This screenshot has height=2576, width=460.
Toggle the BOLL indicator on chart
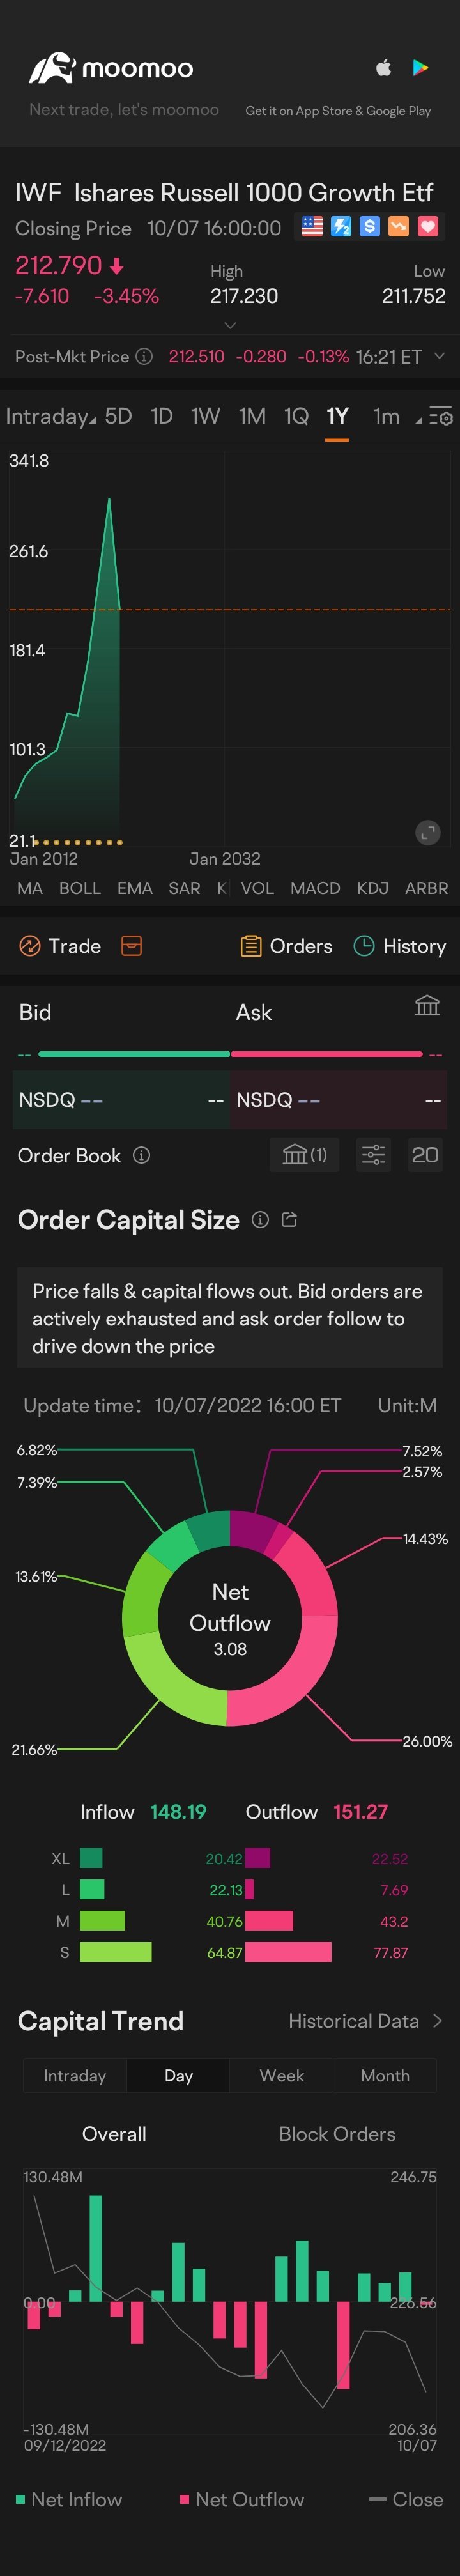(x=80, y=888)
